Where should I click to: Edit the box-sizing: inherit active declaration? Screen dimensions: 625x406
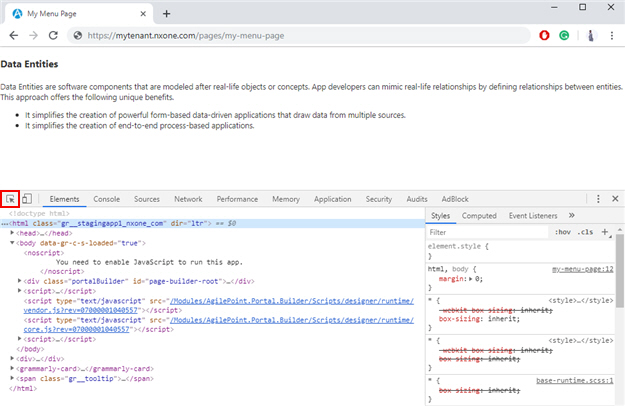pyautogui.click(x=479, y=319)
